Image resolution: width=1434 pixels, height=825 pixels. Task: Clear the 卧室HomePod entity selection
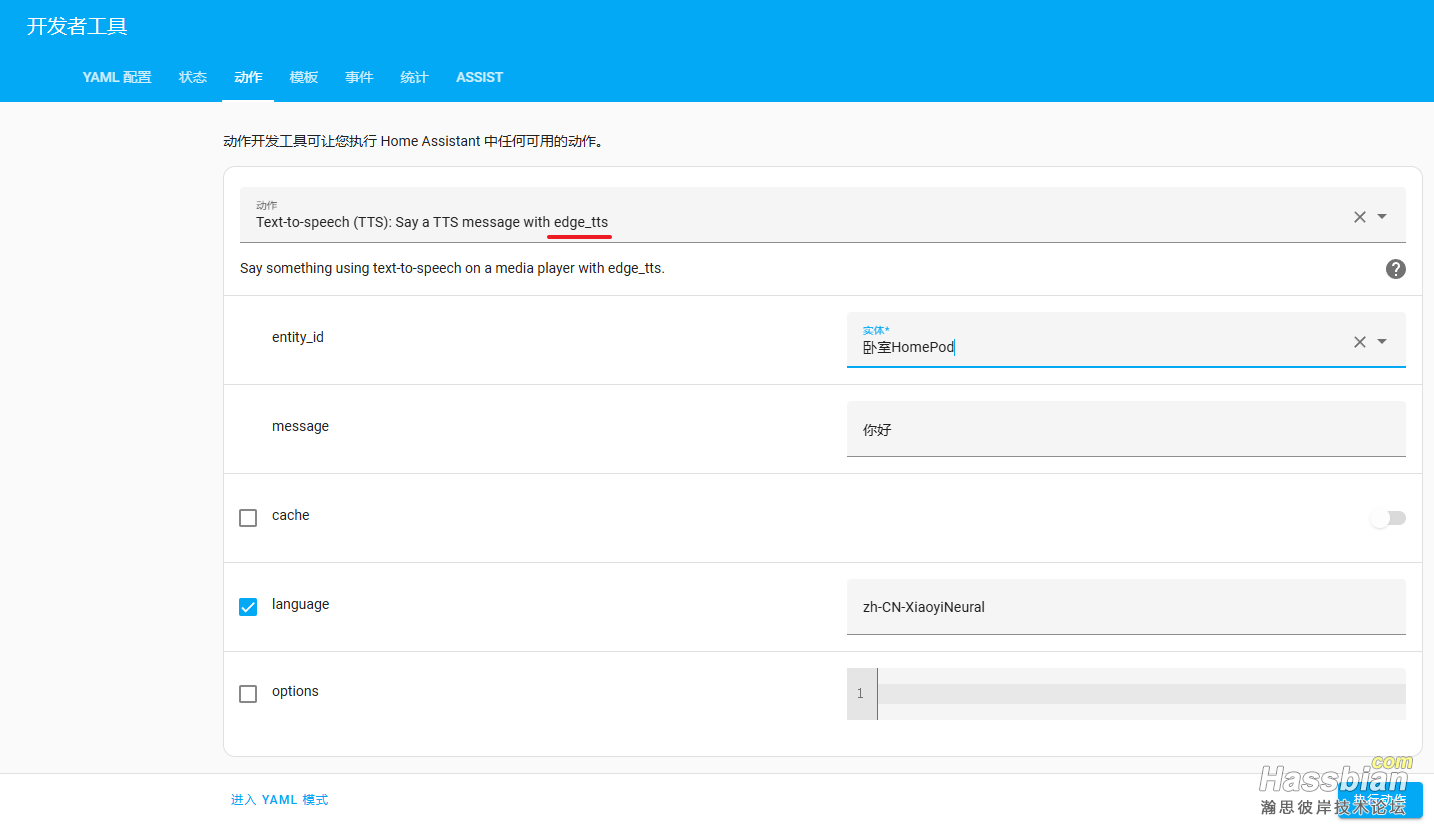pyautogui.click(x=1359, y=342)
